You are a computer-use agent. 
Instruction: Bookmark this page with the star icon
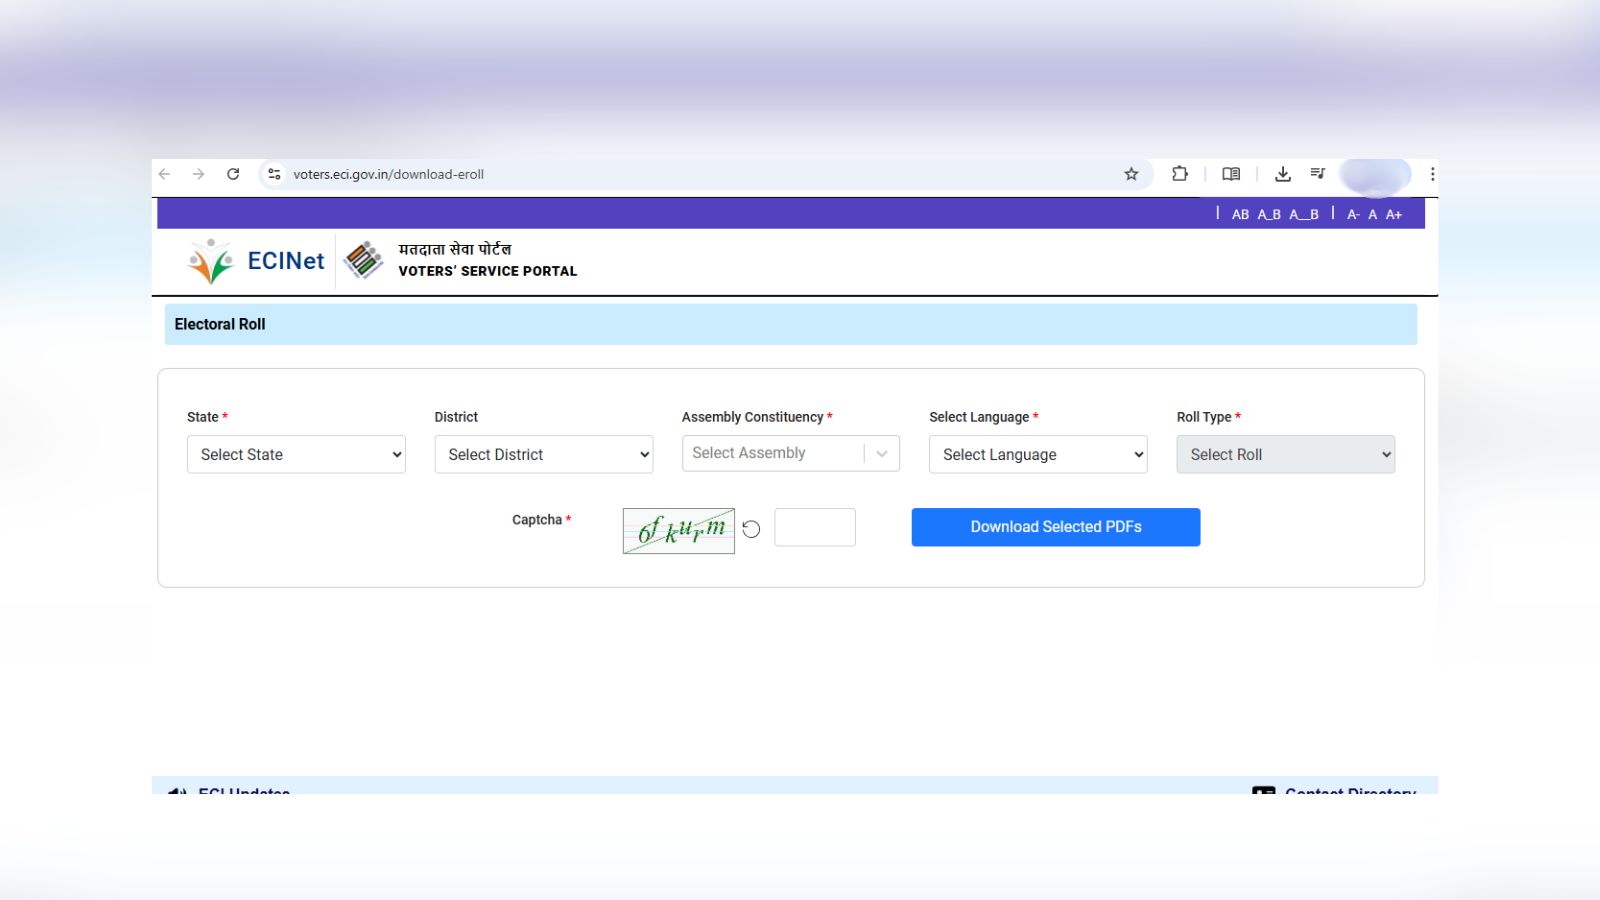[x=1131, y=174]
